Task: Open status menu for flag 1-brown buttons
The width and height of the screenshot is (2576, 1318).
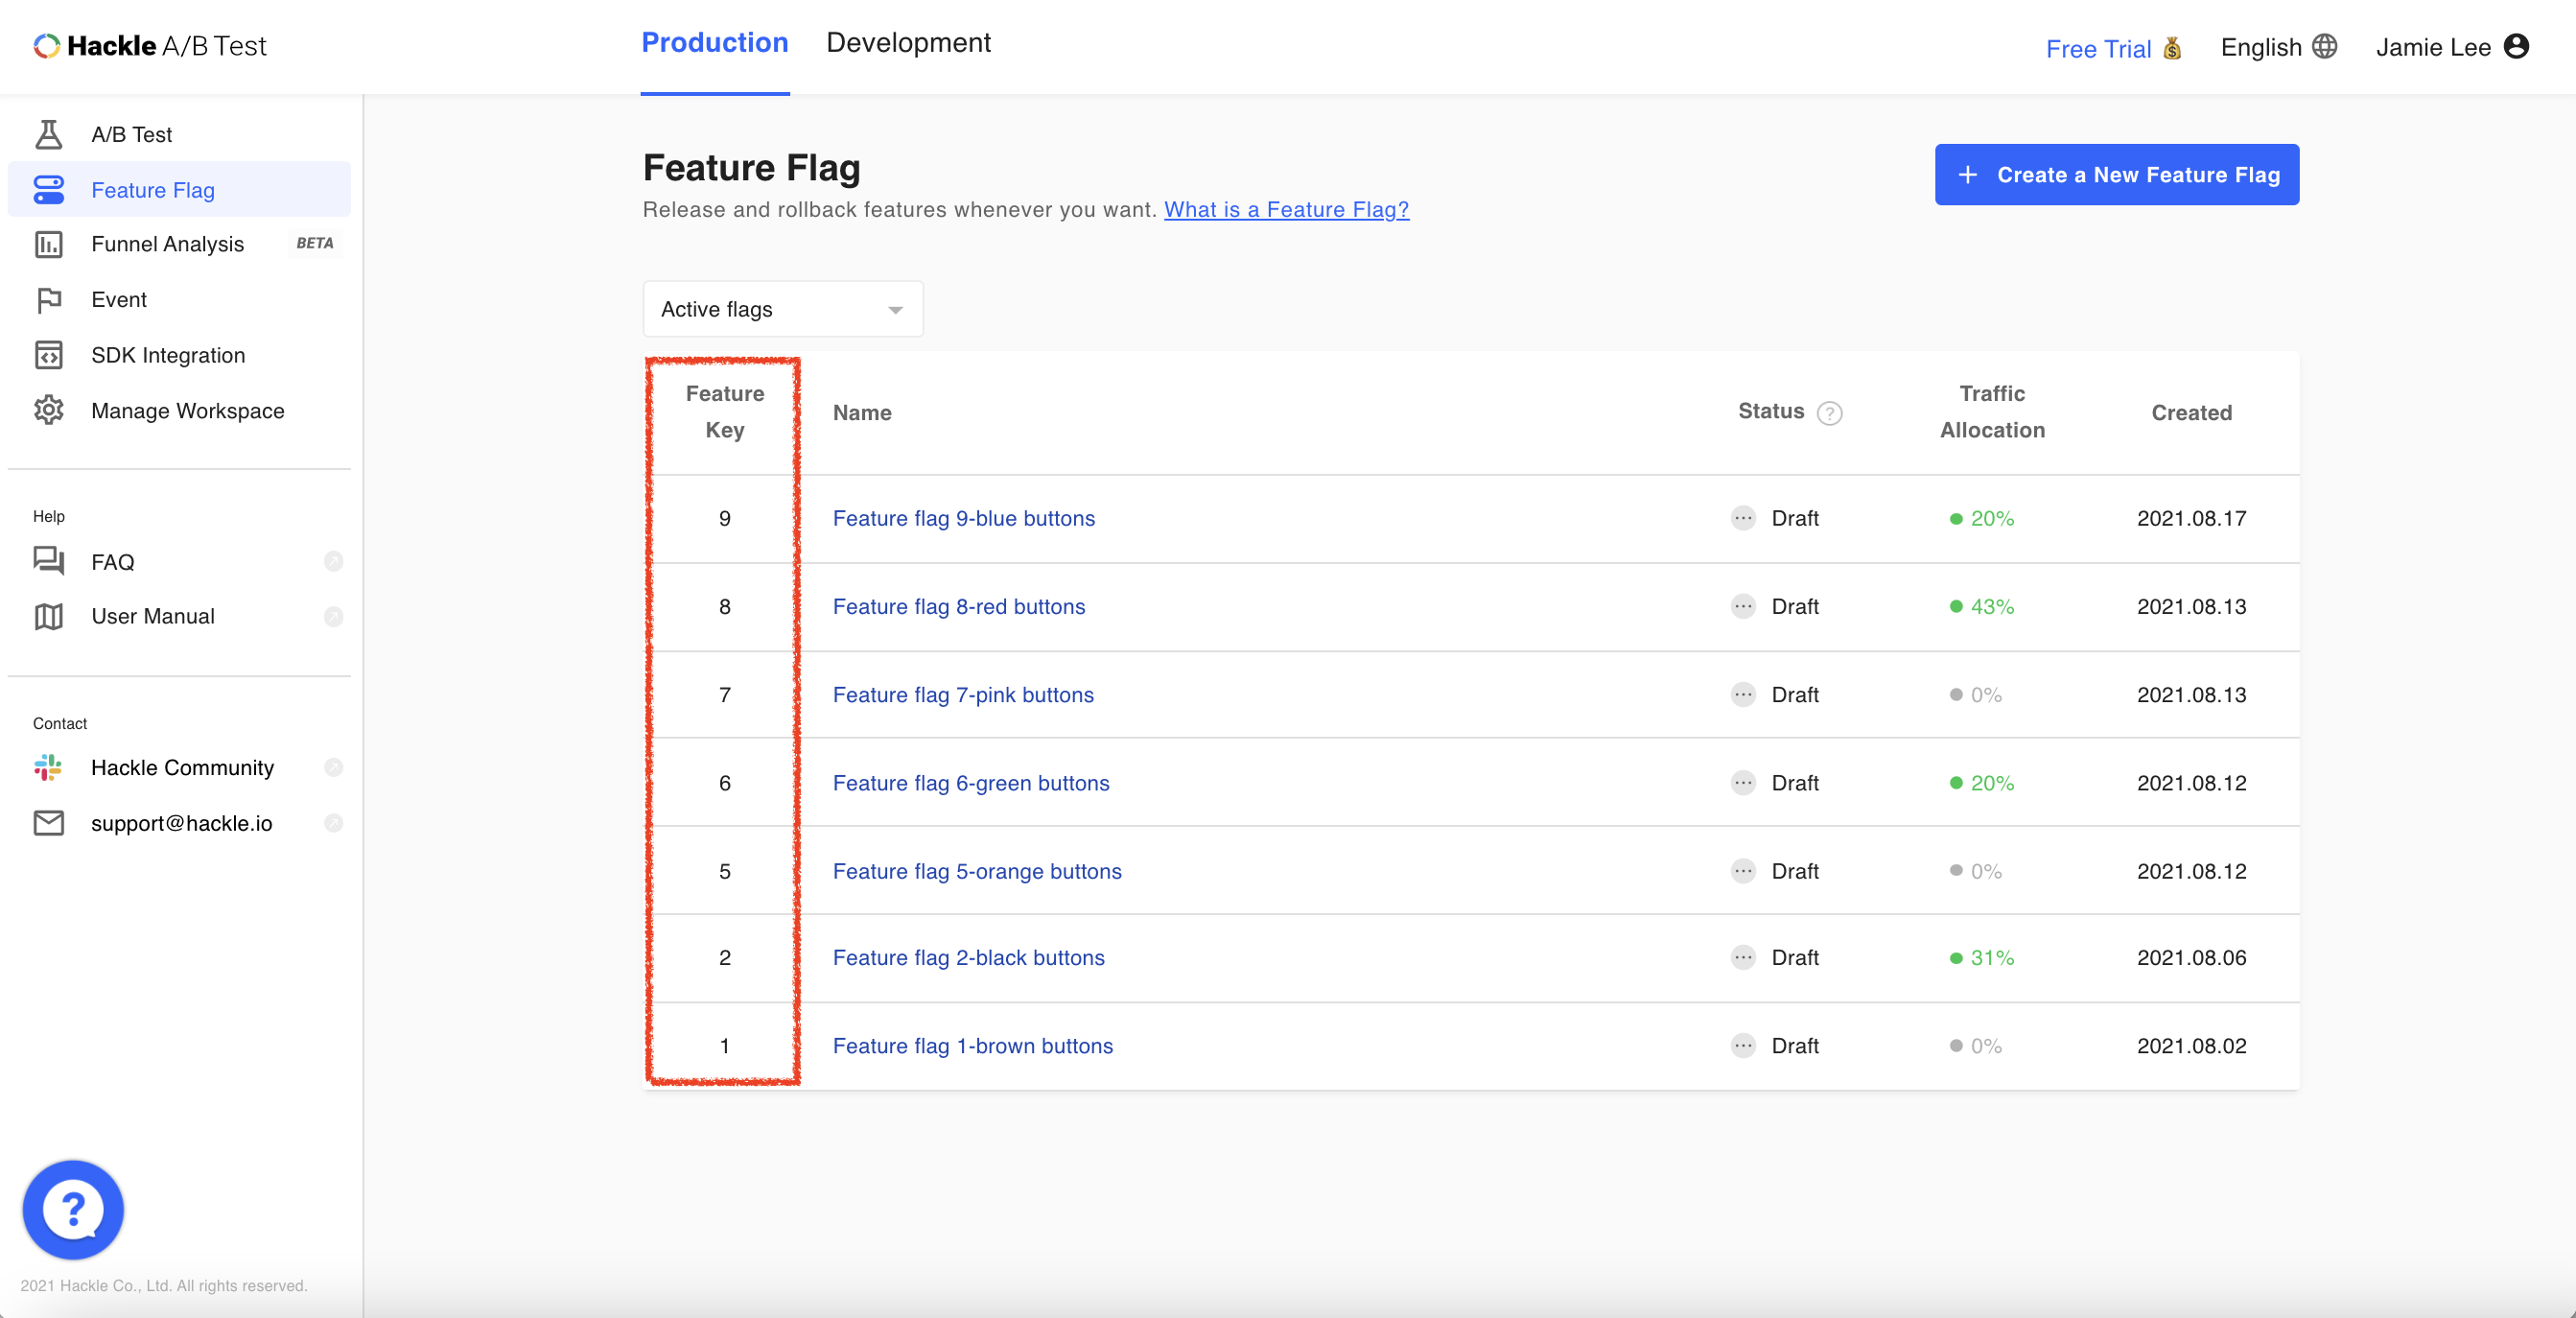Action: pyautogui.click(x=1743, y=1046)
